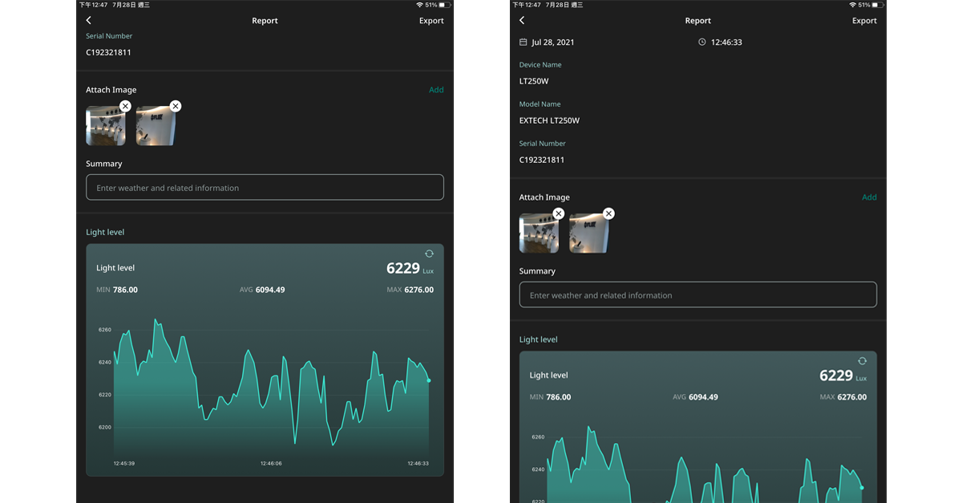Screen dimensions: 962x503
Task: Refresh the light level chart in left report
Action: 429,254
